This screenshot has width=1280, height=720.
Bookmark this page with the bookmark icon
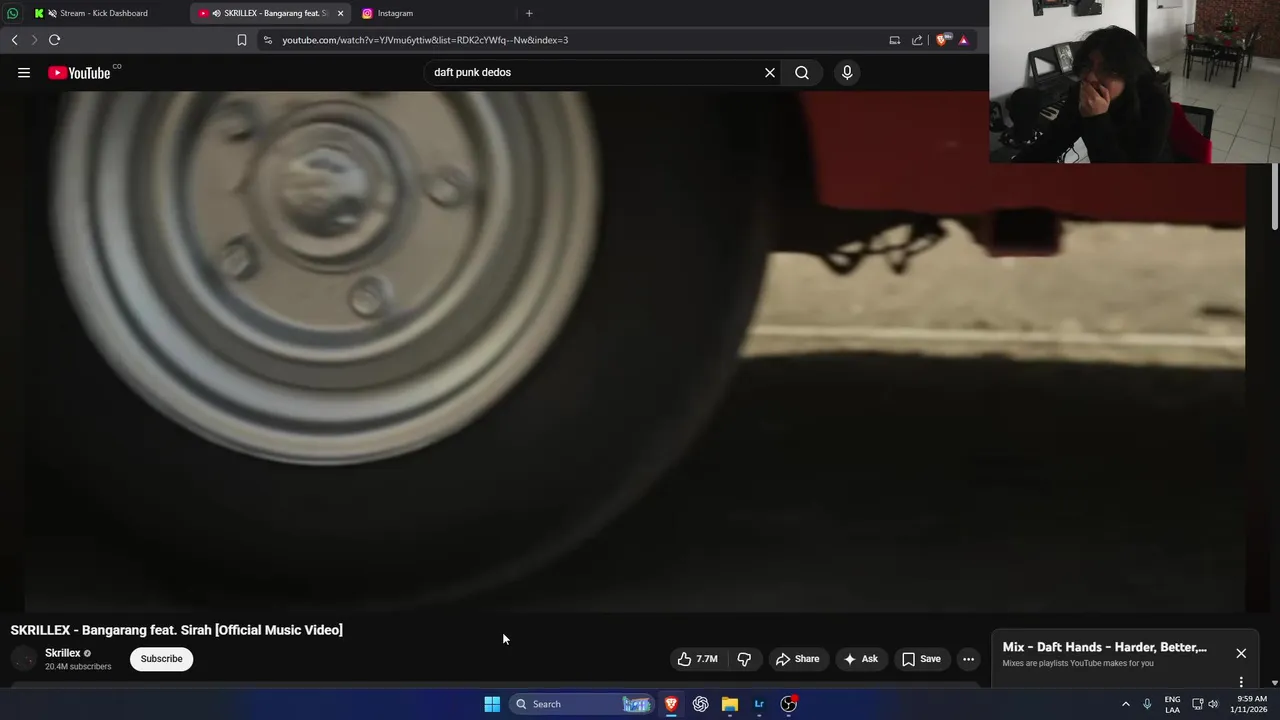[x=242, y=40]
